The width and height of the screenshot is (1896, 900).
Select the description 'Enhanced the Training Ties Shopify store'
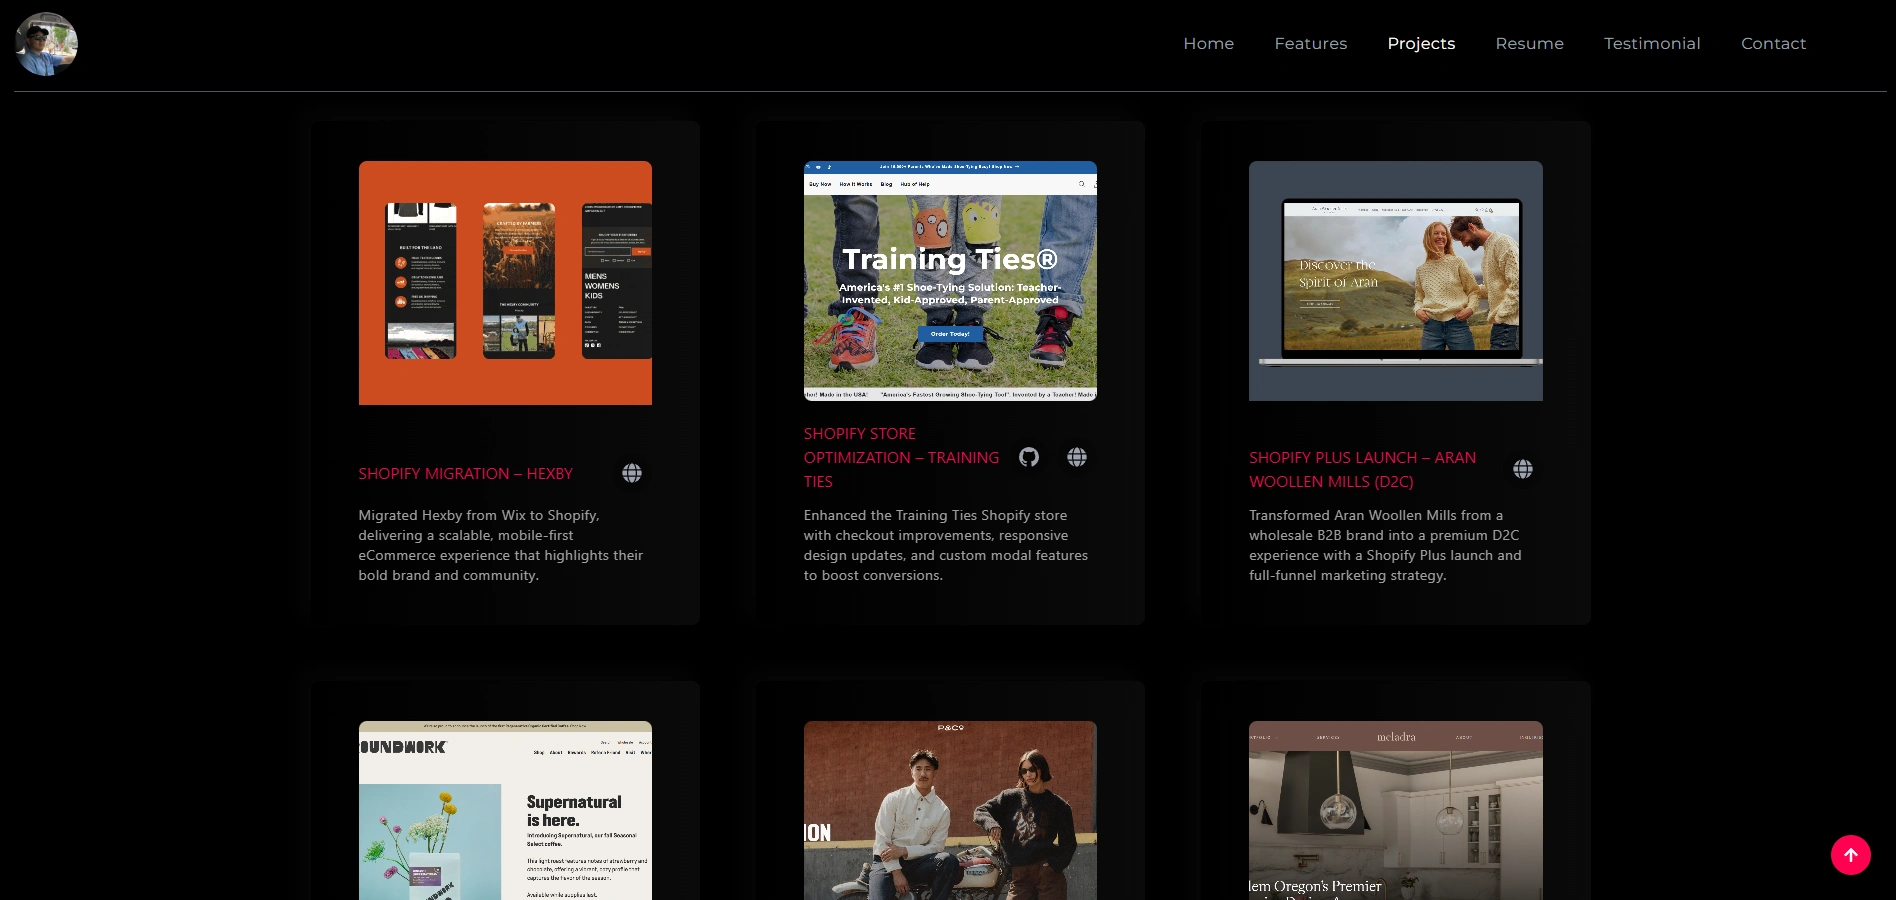coord(946,545)
